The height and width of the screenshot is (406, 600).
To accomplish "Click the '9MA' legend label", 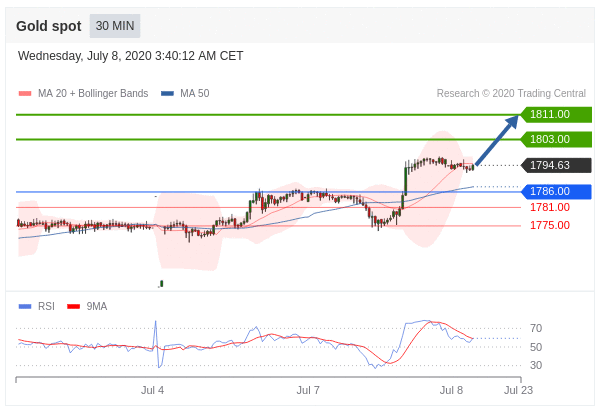I will click(97, 307).
